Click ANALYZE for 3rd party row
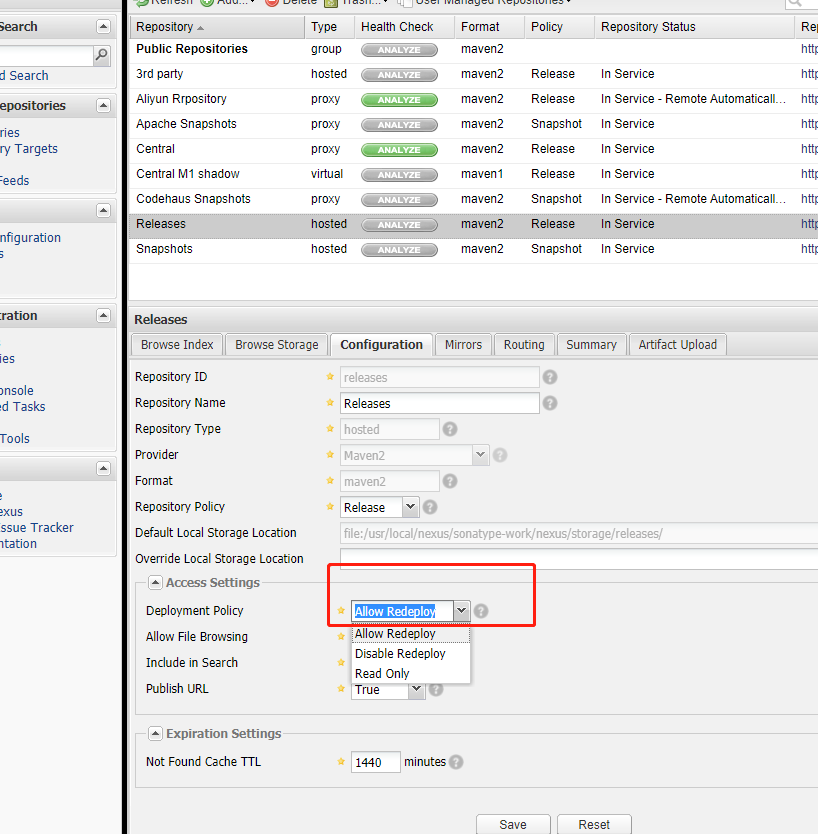This screenshot has width=818, height=834. coord(399,75)
